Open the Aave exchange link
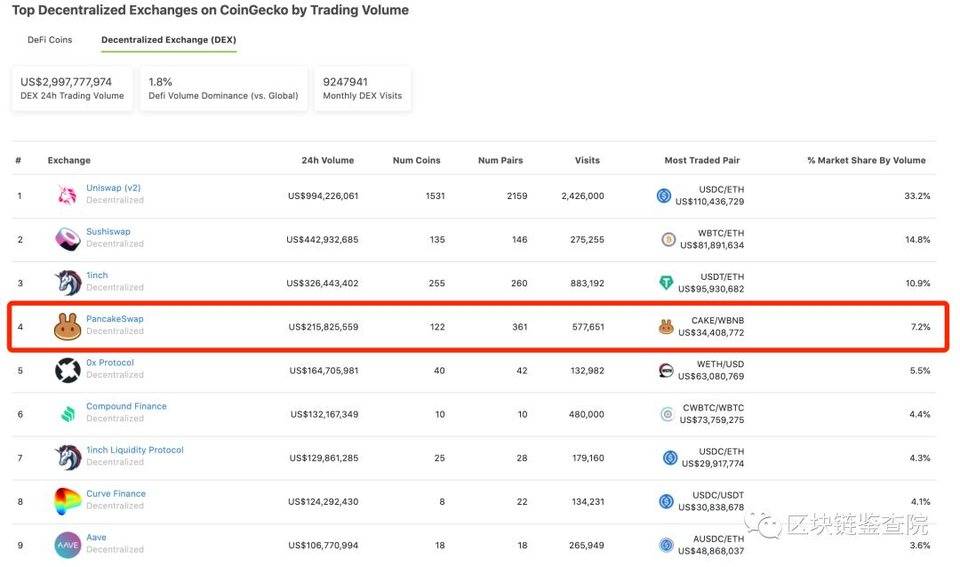Screen dimensions: 960x567 pos(96,538)
